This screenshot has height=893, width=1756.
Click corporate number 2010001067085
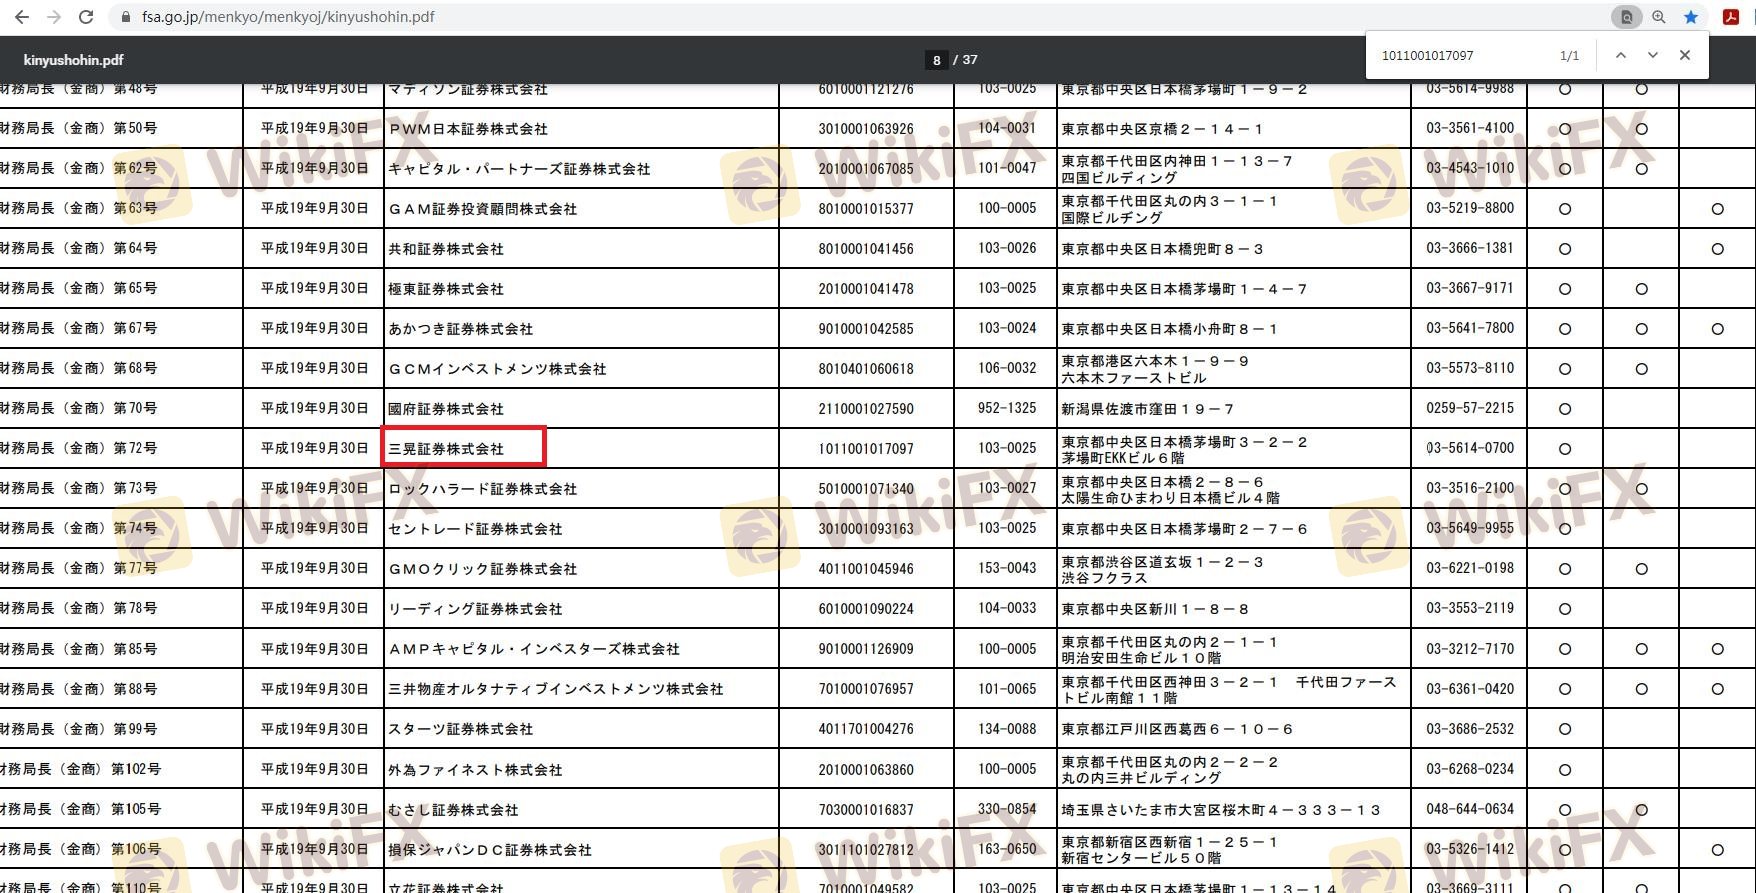pos(866,169)
